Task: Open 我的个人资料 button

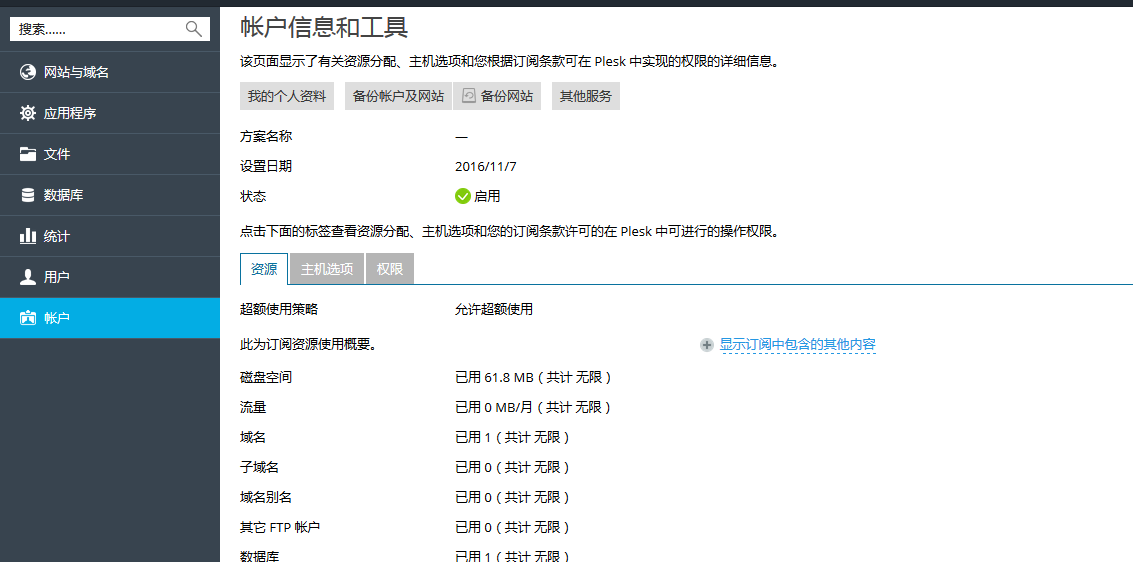Action: pyautogui.click(x=287, y=96)
